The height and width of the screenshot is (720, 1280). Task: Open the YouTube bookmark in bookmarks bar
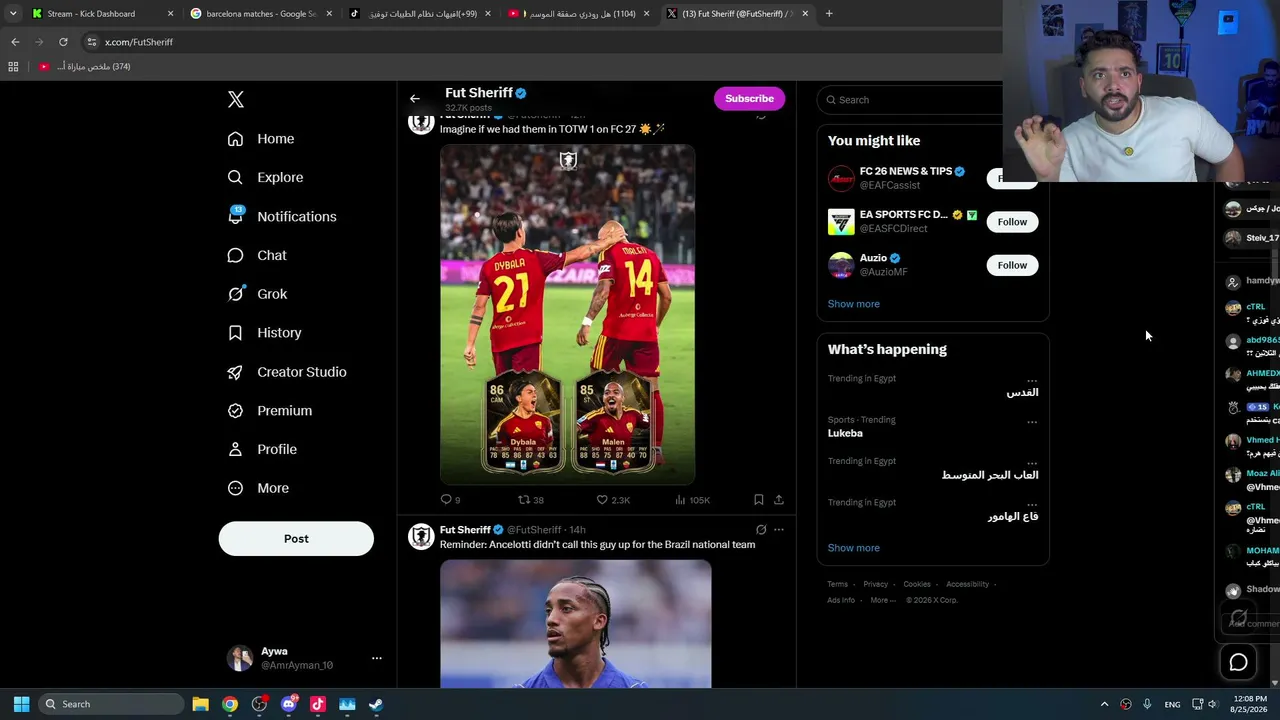pos(84,67)
